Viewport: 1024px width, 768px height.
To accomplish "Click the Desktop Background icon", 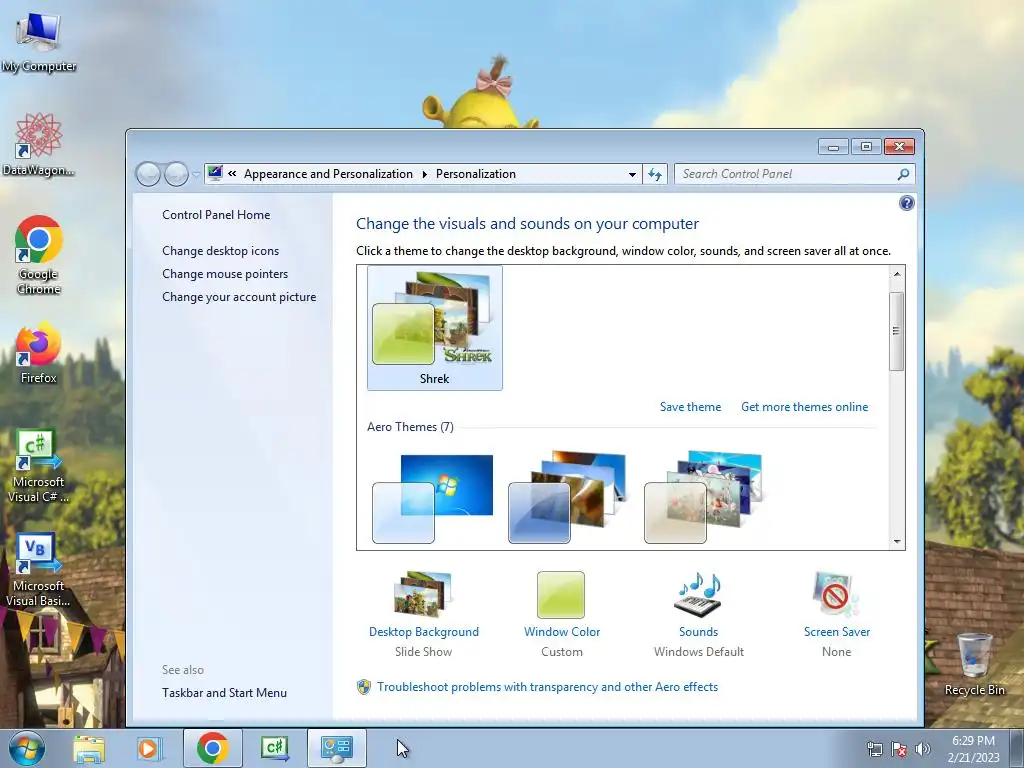I will [423, 593].
